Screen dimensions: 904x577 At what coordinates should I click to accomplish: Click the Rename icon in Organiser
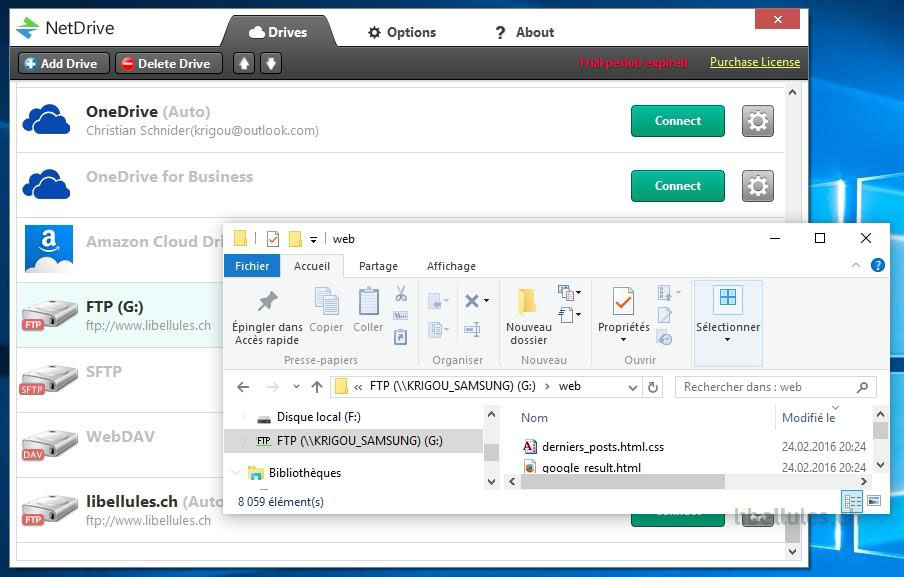point(472,330)
